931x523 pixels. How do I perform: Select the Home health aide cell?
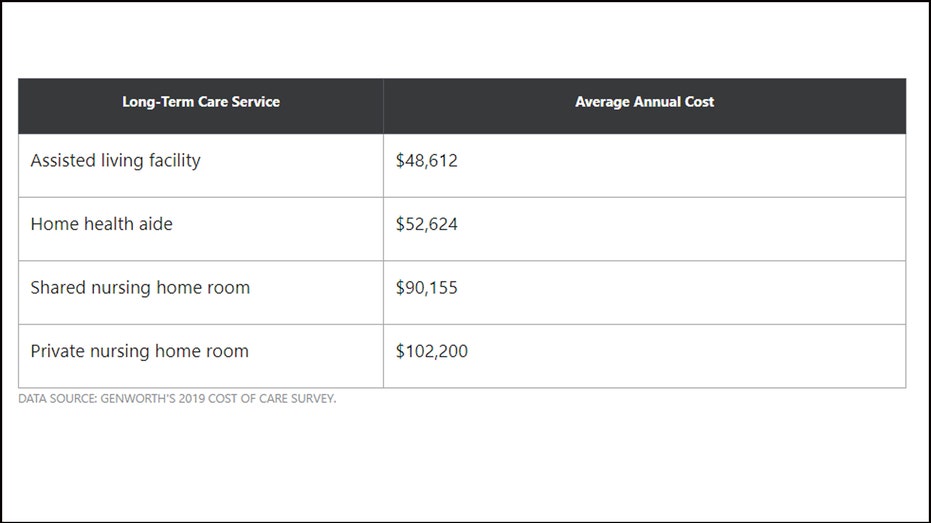[x=201, y=229]
